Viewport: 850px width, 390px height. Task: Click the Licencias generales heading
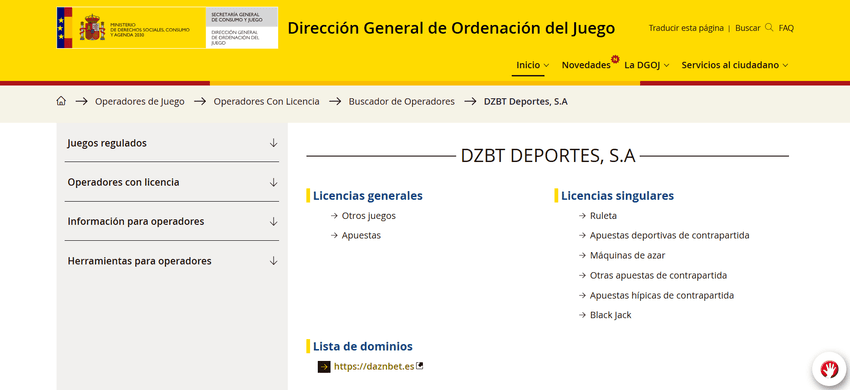coord(368,196)
